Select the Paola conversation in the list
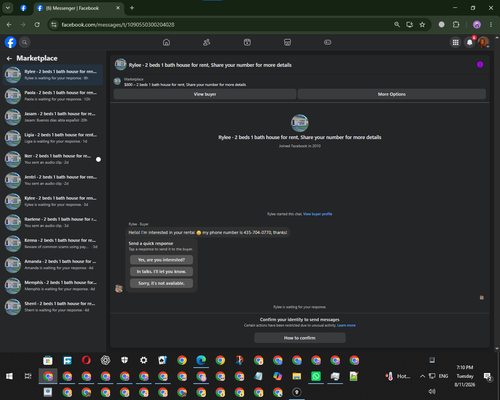 [x=53, y=96]
